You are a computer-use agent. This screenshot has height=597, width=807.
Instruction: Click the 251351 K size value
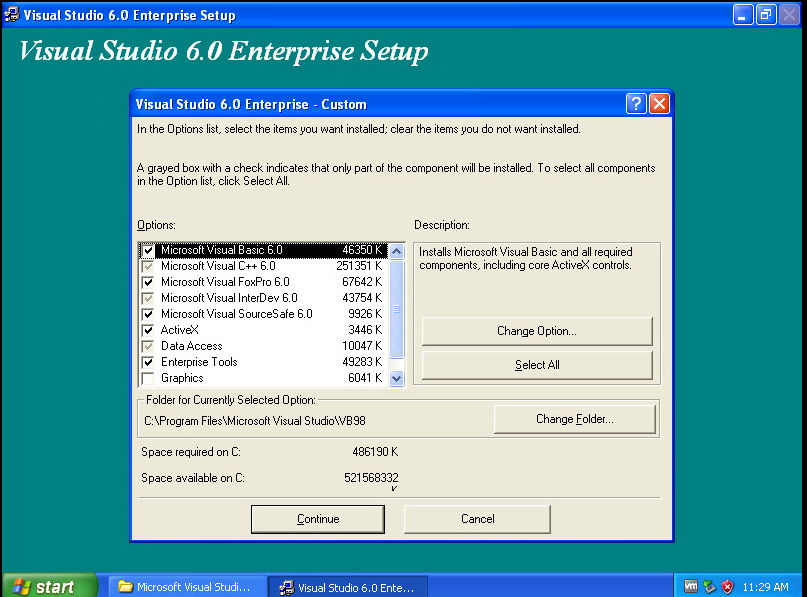[x=359, y=266]
